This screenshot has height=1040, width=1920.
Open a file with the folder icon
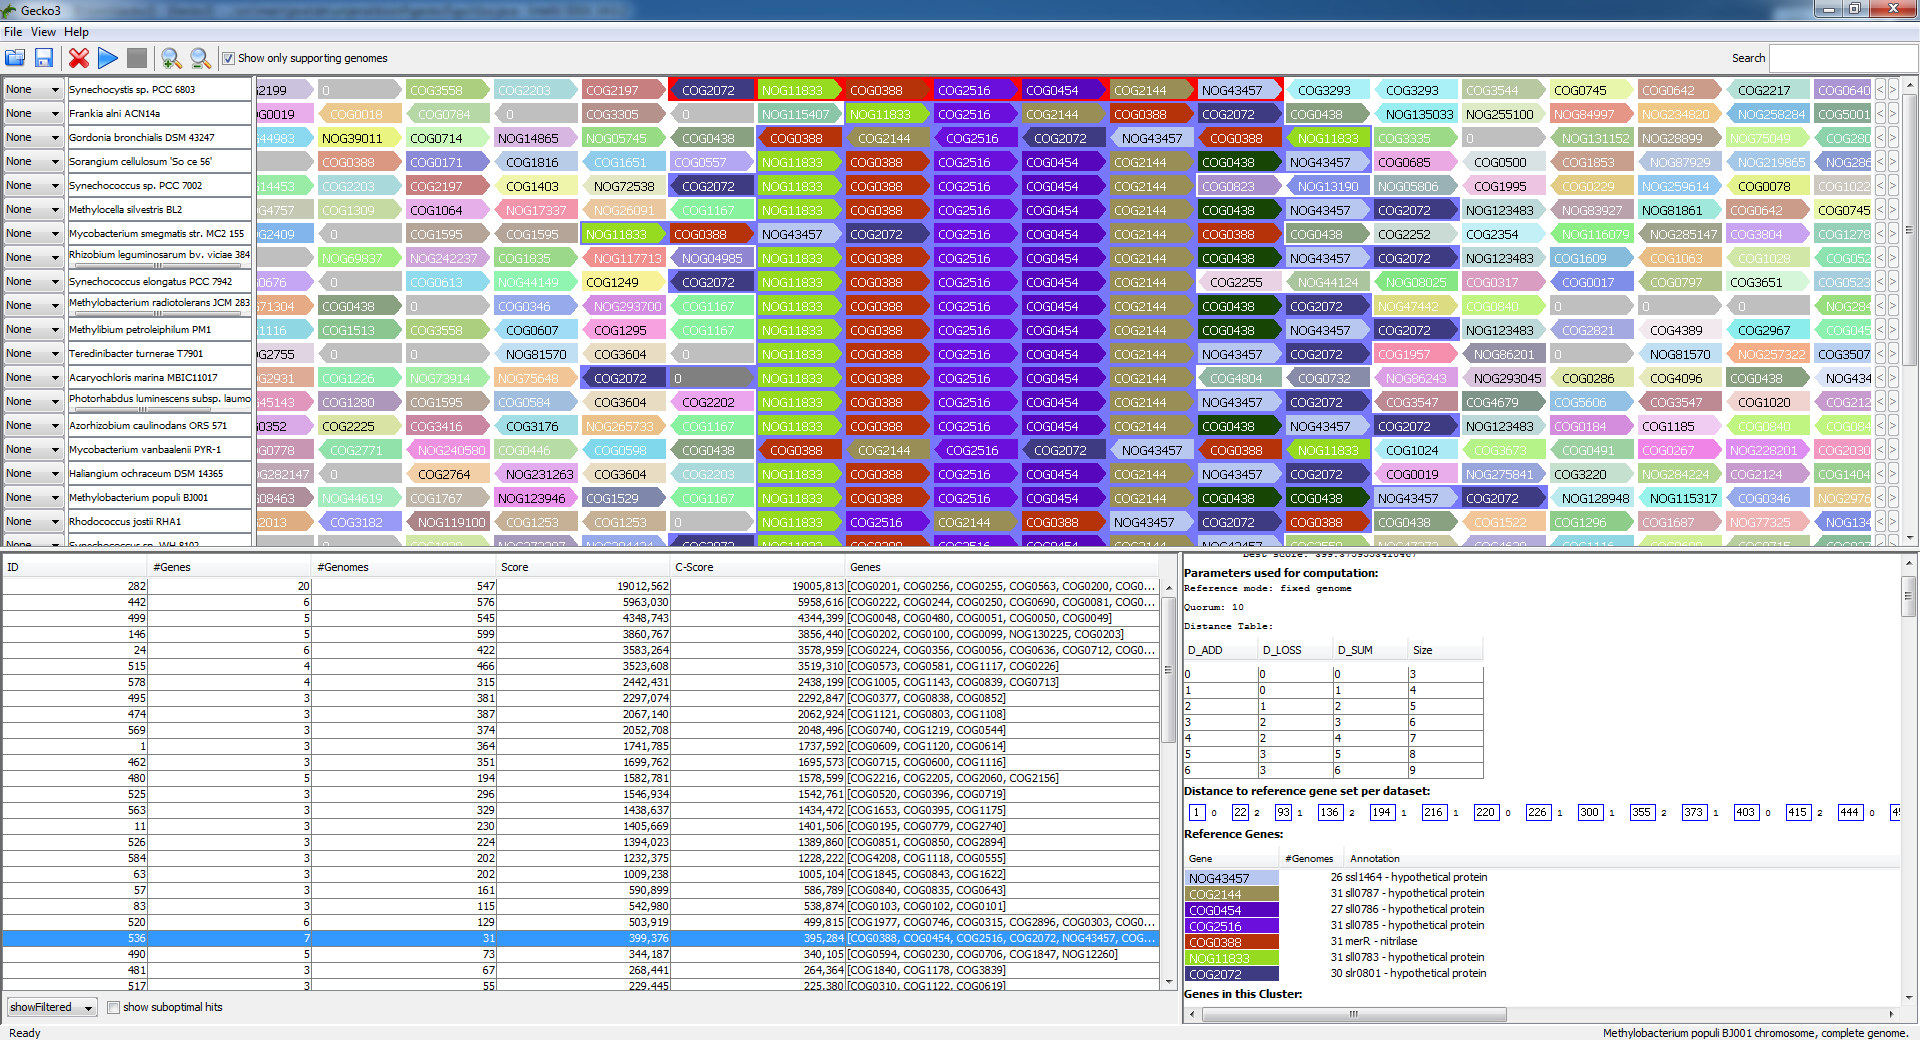click(x=15, y=58)
